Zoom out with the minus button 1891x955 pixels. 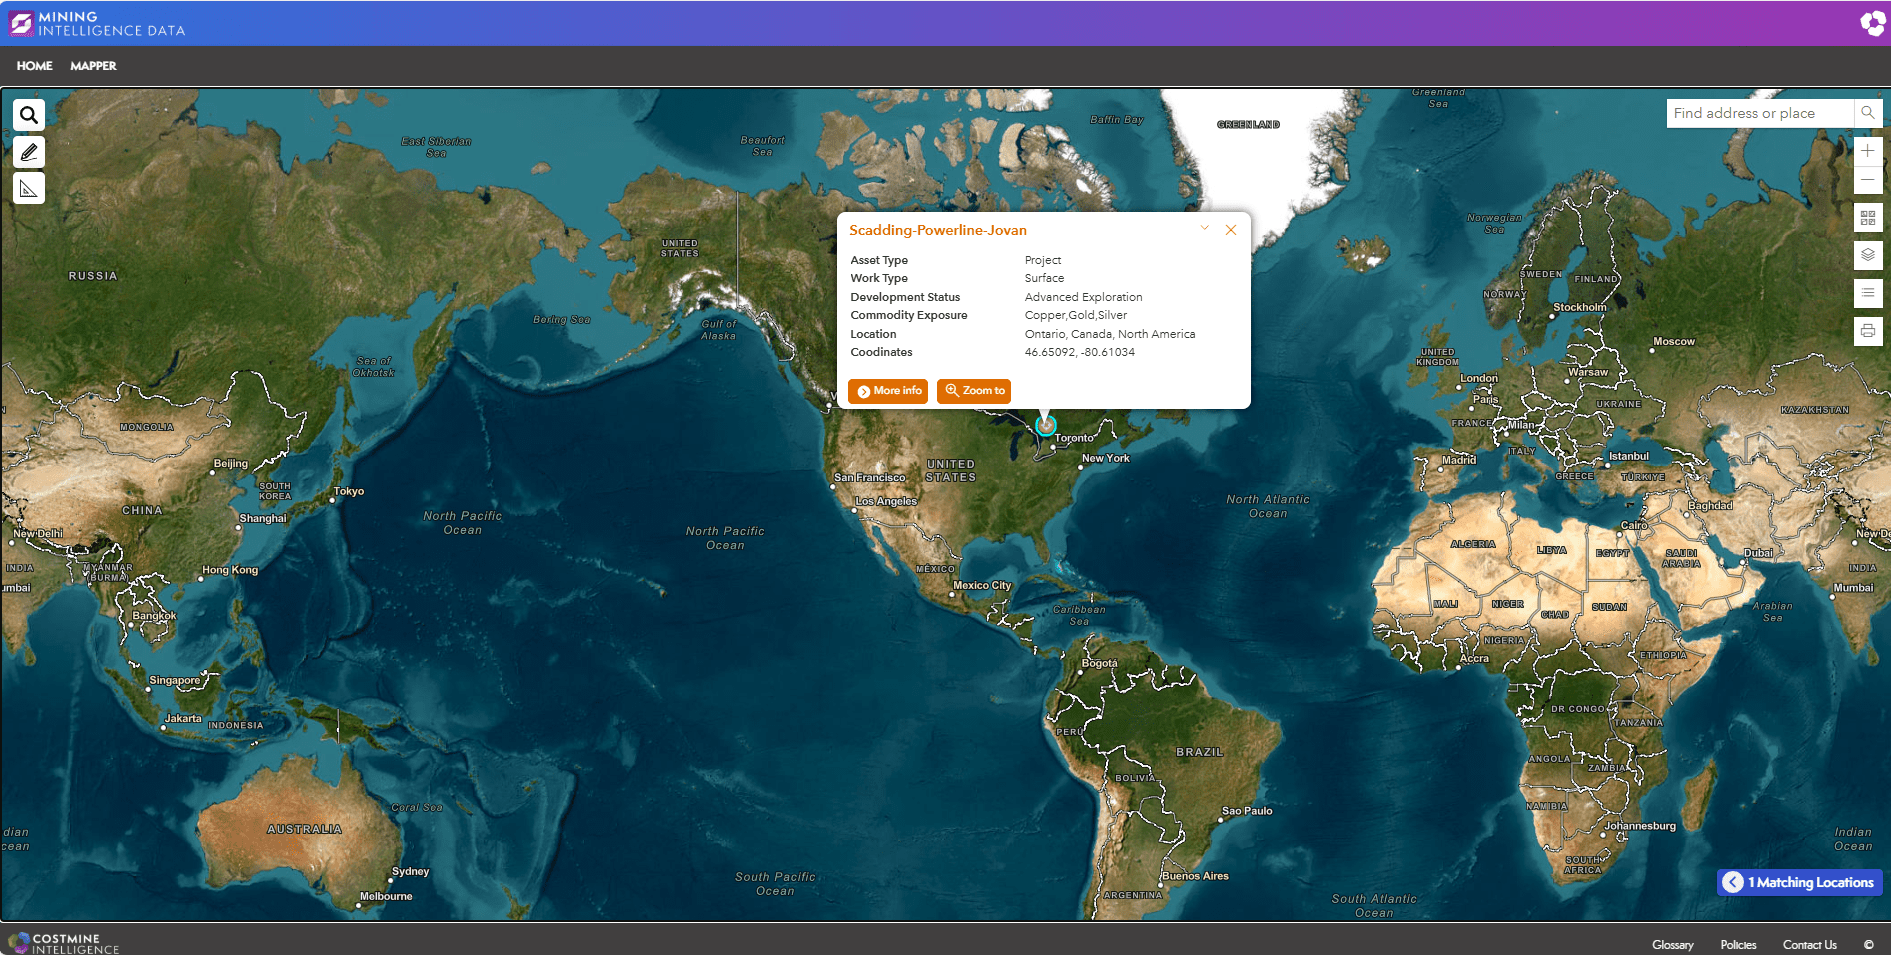(x=1868, y=180)
